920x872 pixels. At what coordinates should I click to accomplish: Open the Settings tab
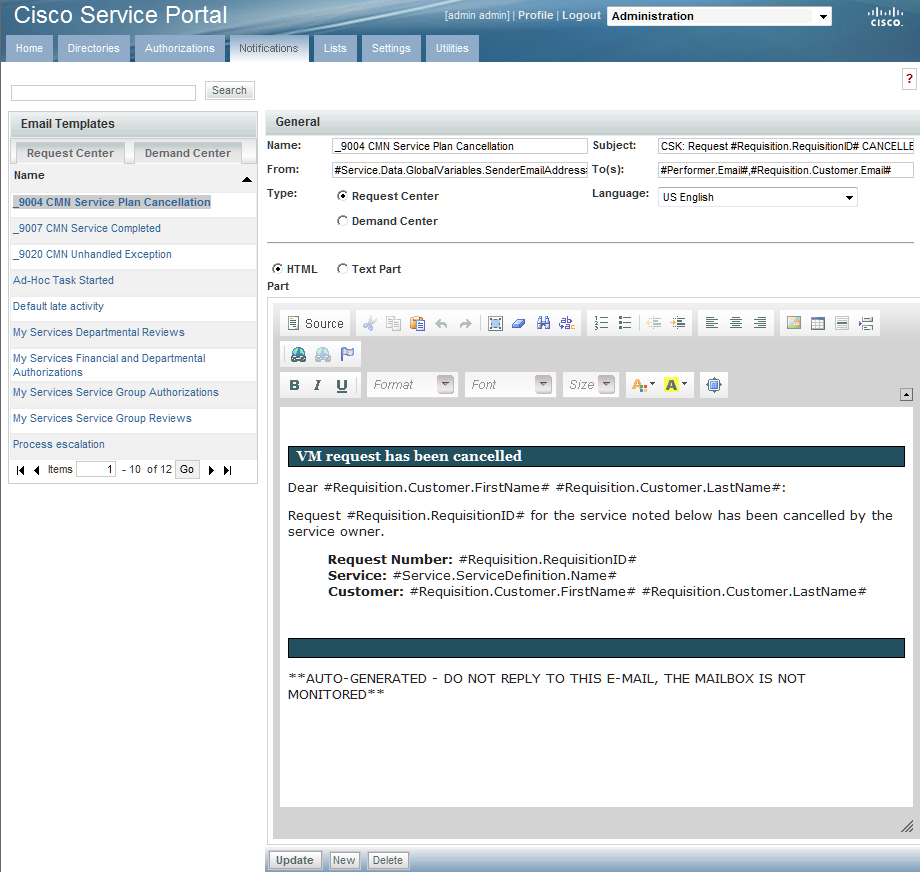(x=391, y=48)
